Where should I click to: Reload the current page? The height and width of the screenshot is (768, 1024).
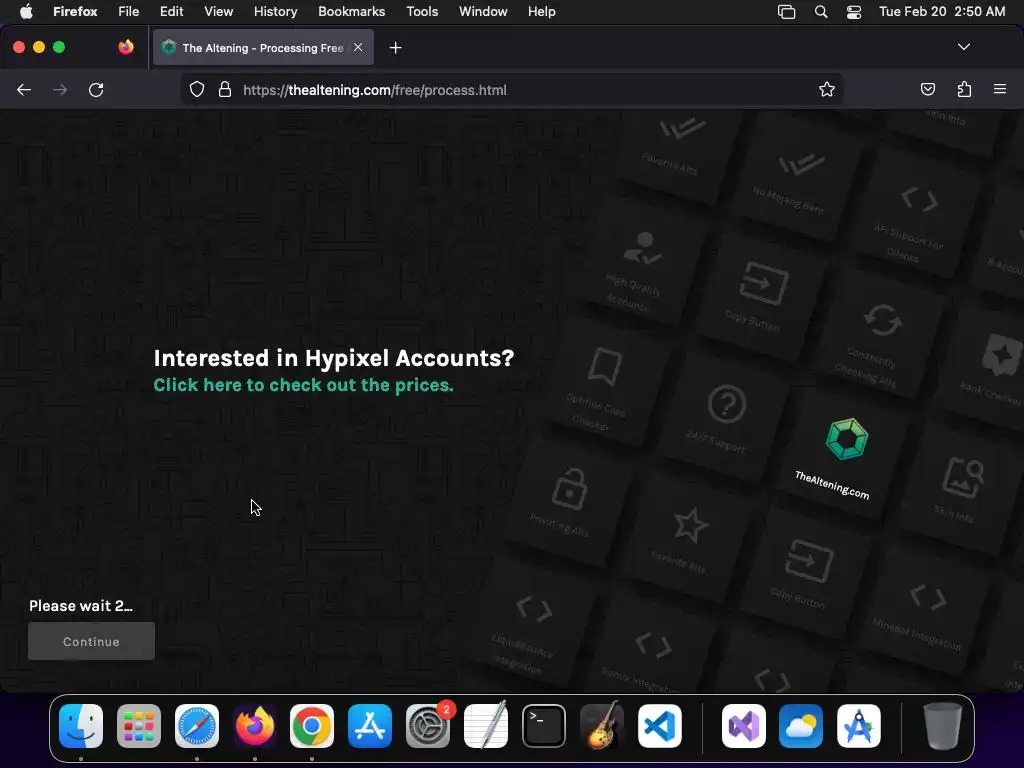[96, 89]
